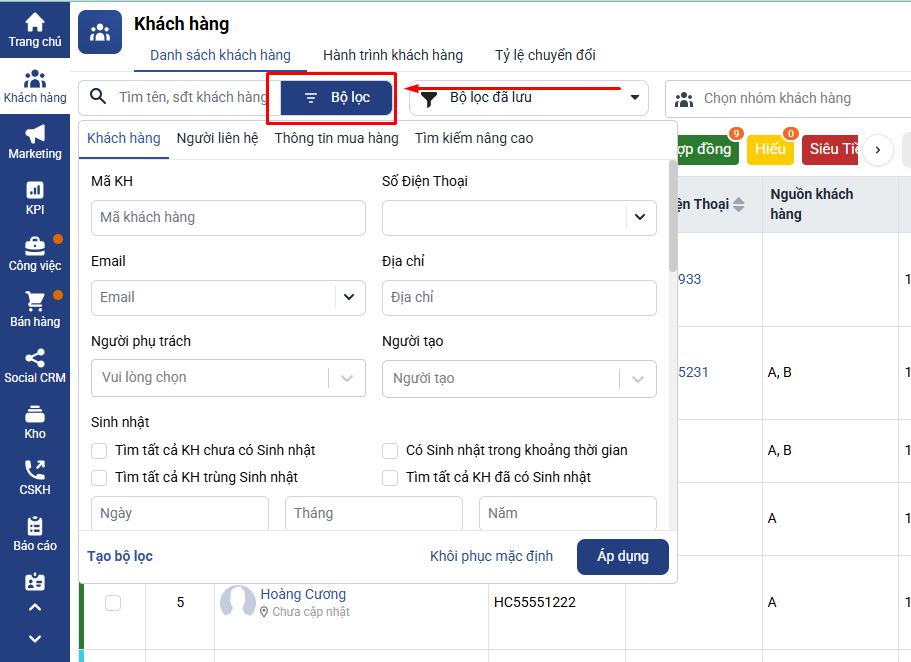Screen dimensions: 911x662
Task: Open 'Hành trình khách hàng' tab
Action: click(x=392, y=55)
